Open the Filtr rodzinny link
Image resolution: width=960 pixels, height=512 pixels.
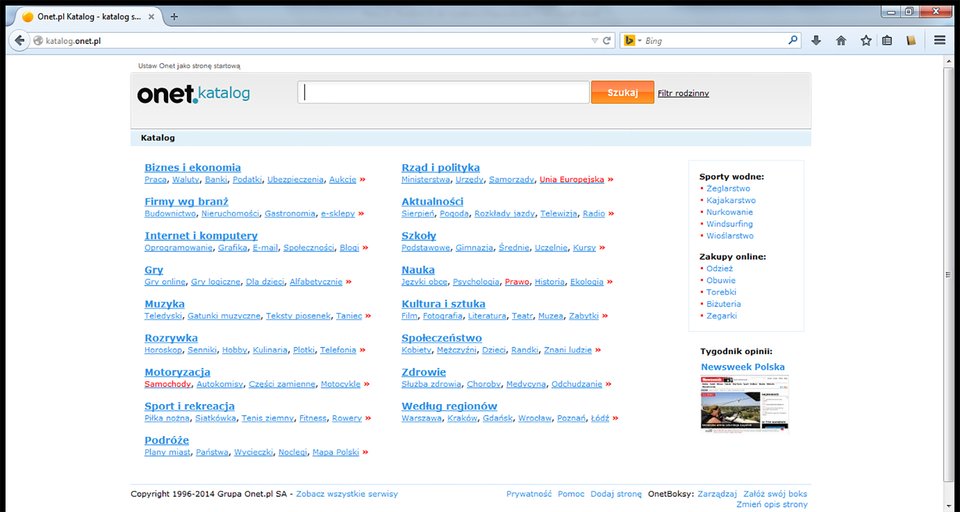[683, 93]
